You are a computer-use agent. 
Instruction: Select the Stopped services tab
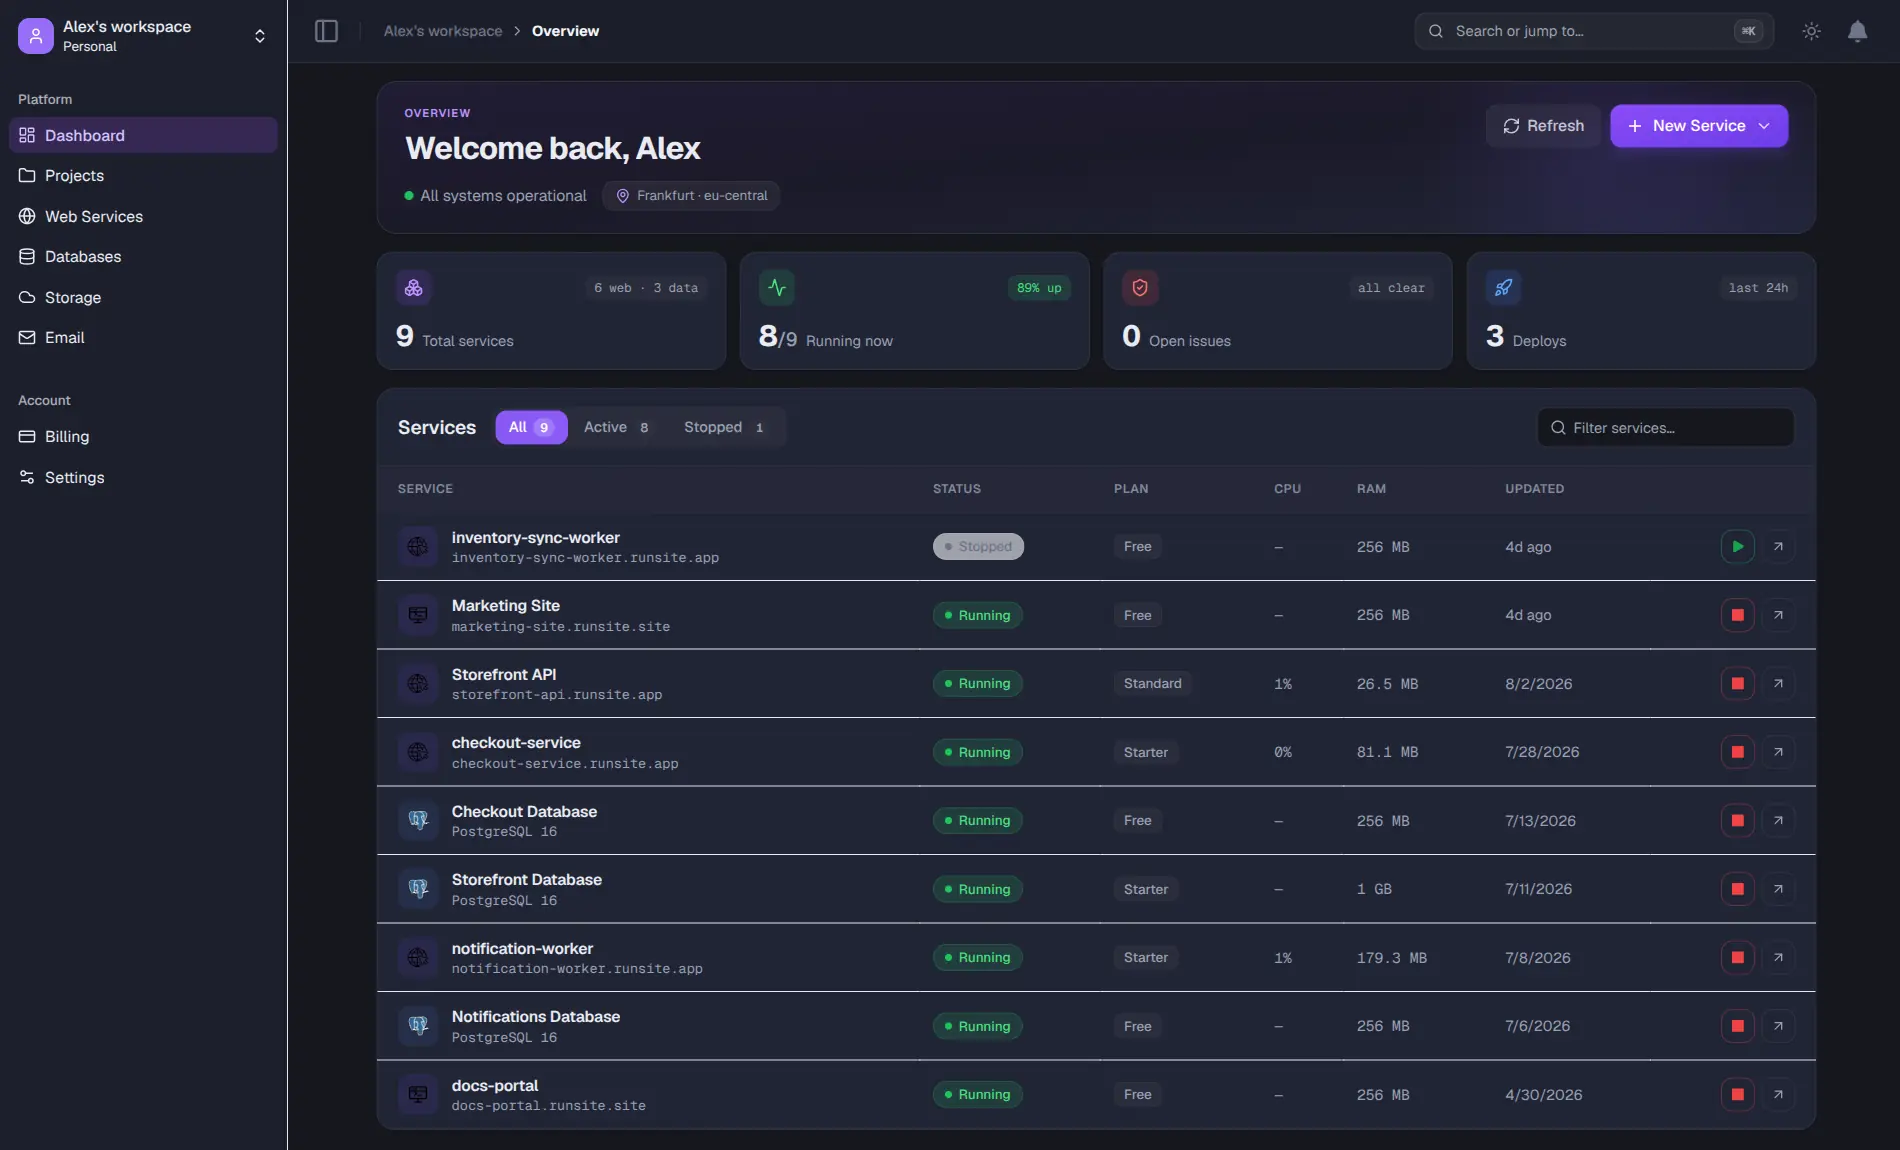tap(725, 427)
